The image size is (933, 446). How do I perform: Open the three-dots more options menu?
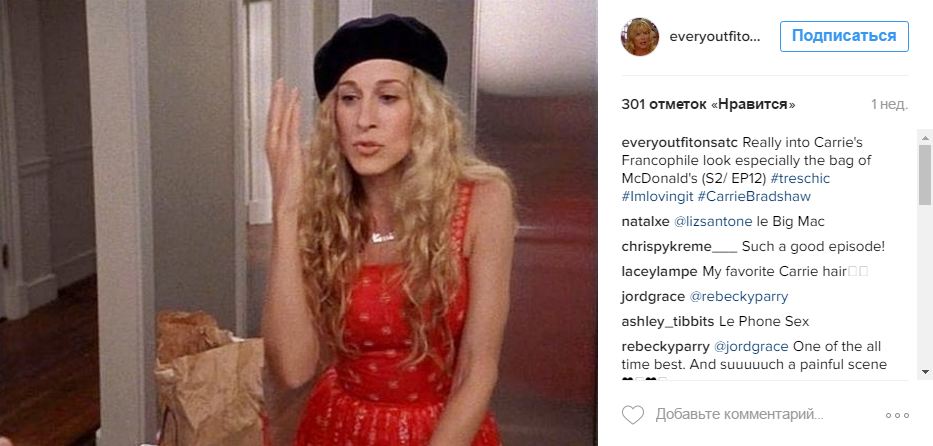[x=897, y=416]
